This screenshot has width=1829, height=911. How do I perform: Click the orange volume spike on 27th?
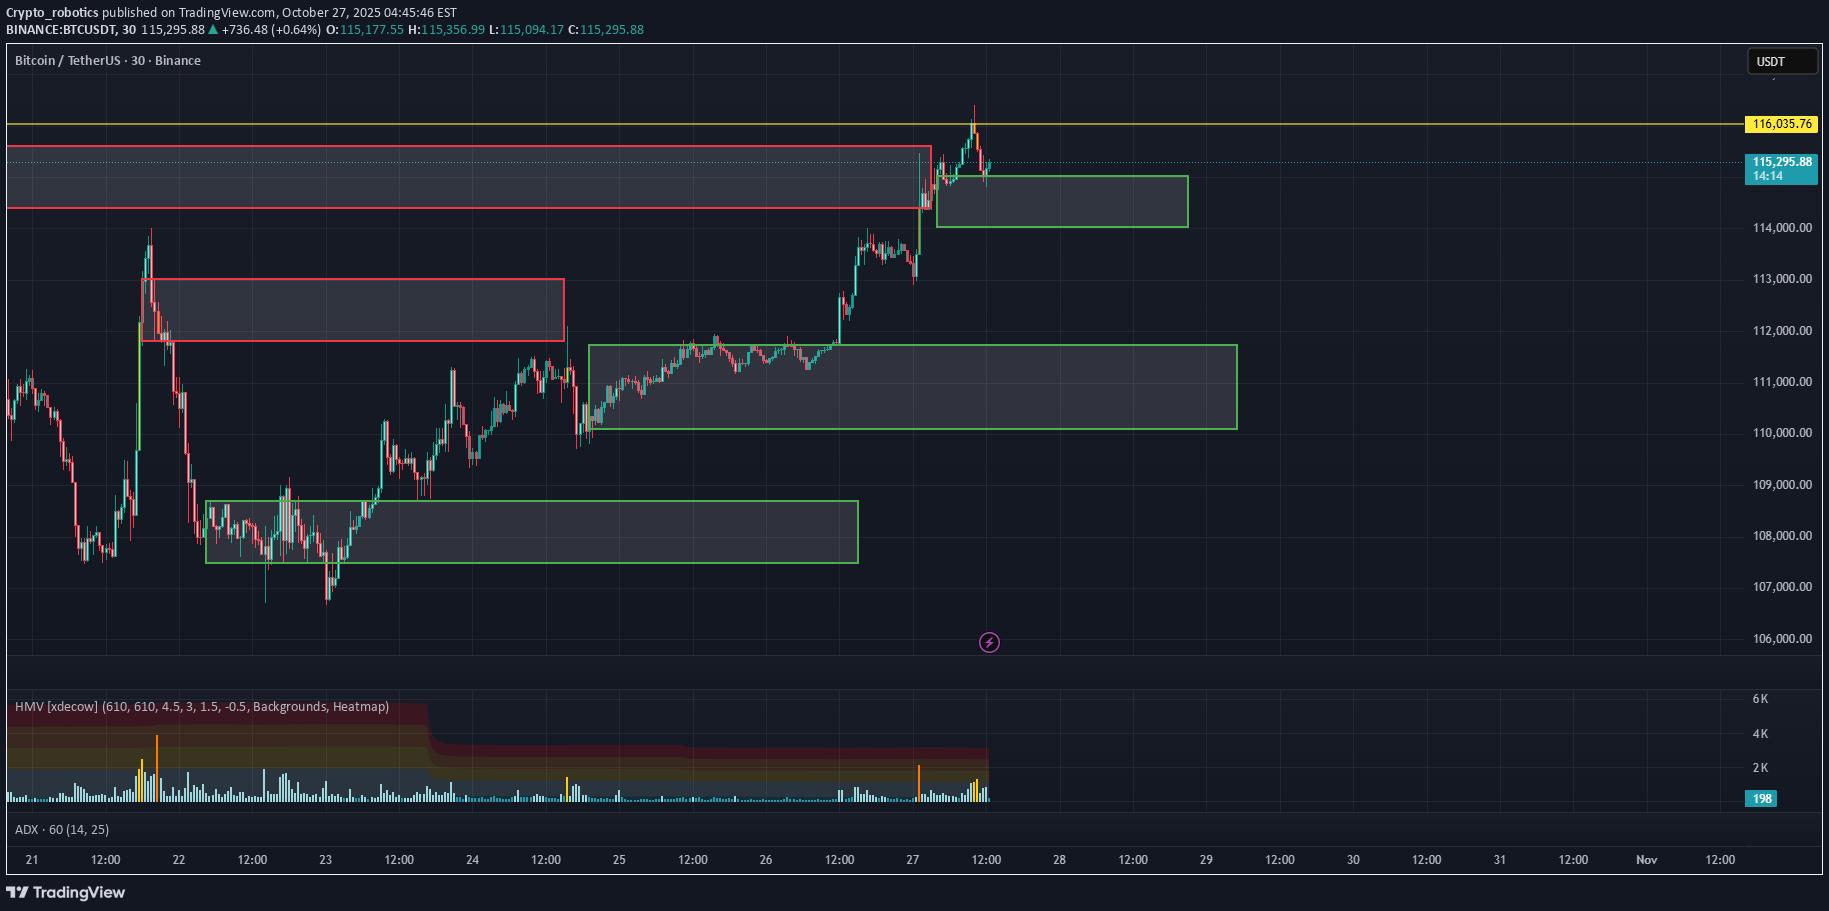pyautogui.click(x=919, y=783)
